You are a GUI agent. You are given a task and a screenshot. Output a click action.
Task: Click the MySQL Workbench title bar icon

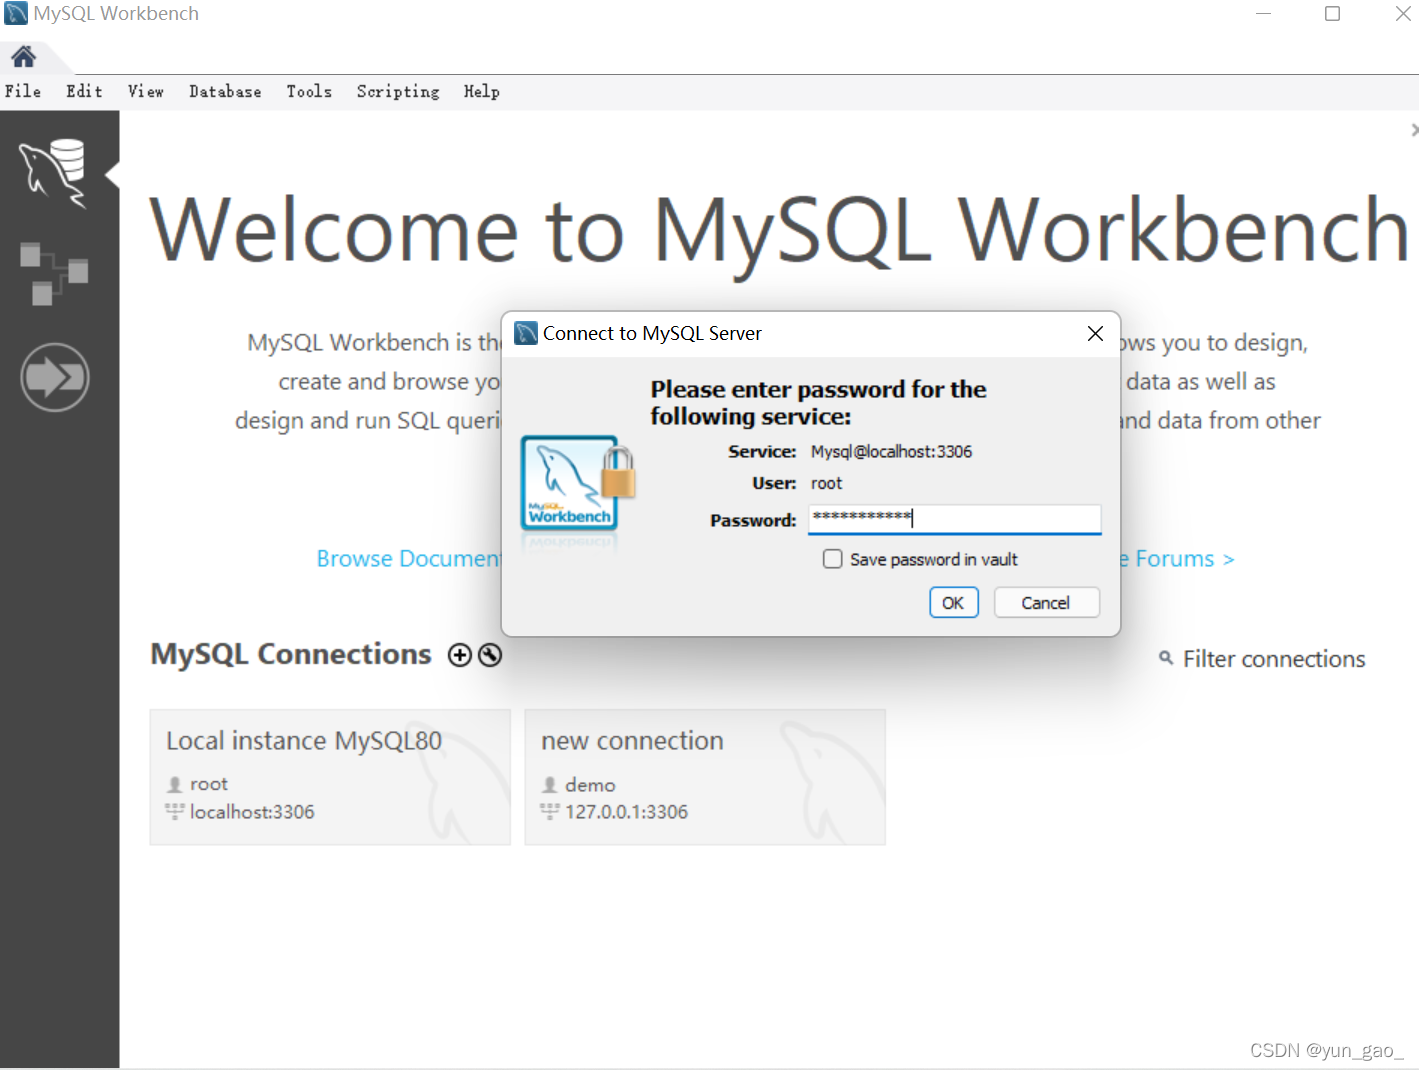tap(16, 14)
